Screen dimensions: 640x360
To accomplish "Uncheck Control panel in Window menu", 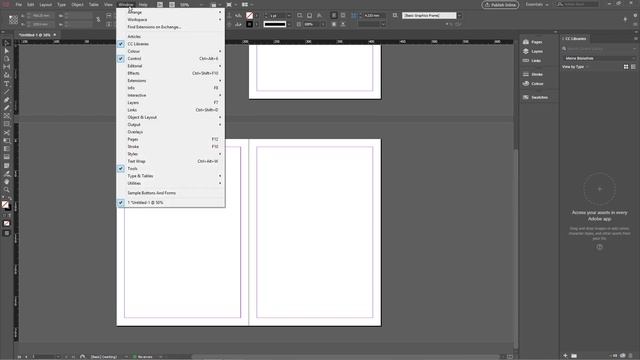I will pyautogui.click(x=170, y=59).
